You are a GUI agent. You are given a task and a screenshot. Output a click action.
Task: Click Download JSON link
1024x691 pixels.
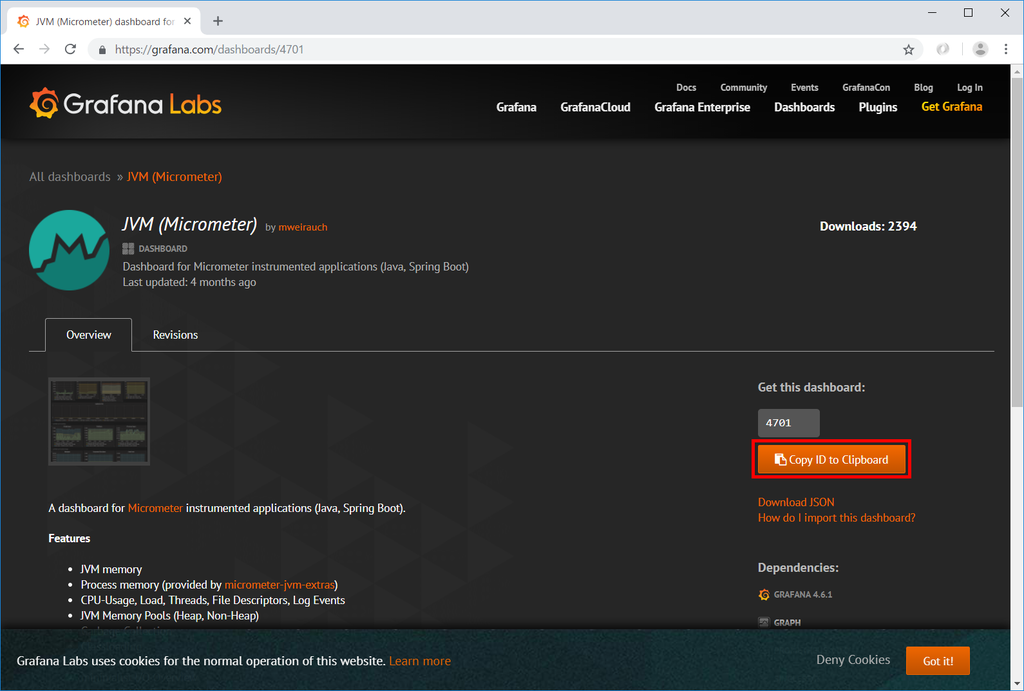795,502
